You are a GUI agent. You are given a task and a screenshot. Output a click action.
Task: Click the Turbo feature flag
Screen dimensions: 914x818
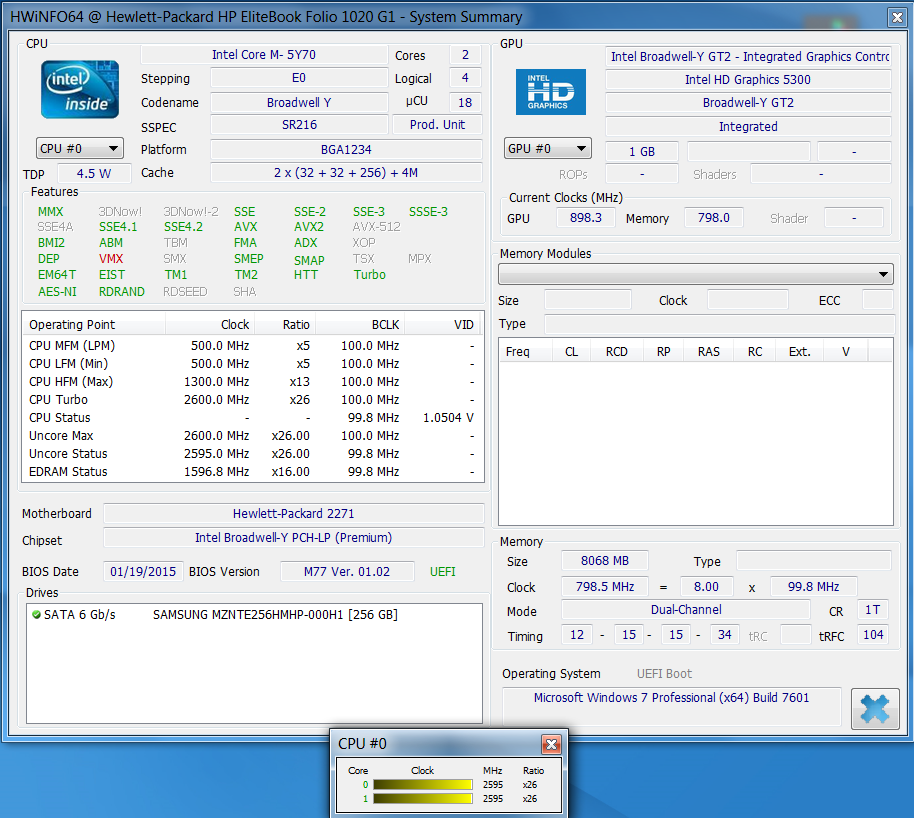coord(370,275)
